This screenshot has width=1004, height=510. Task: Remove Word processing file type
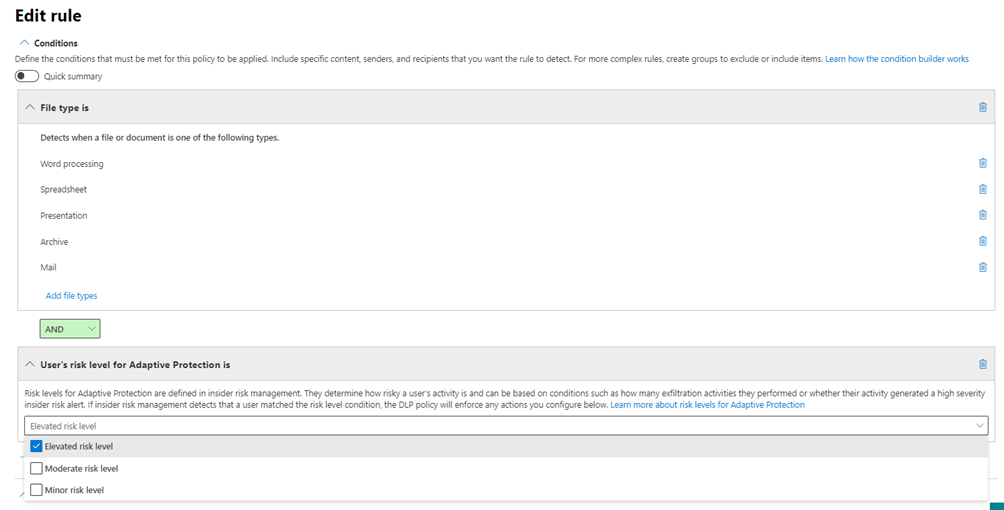(982, 163)
